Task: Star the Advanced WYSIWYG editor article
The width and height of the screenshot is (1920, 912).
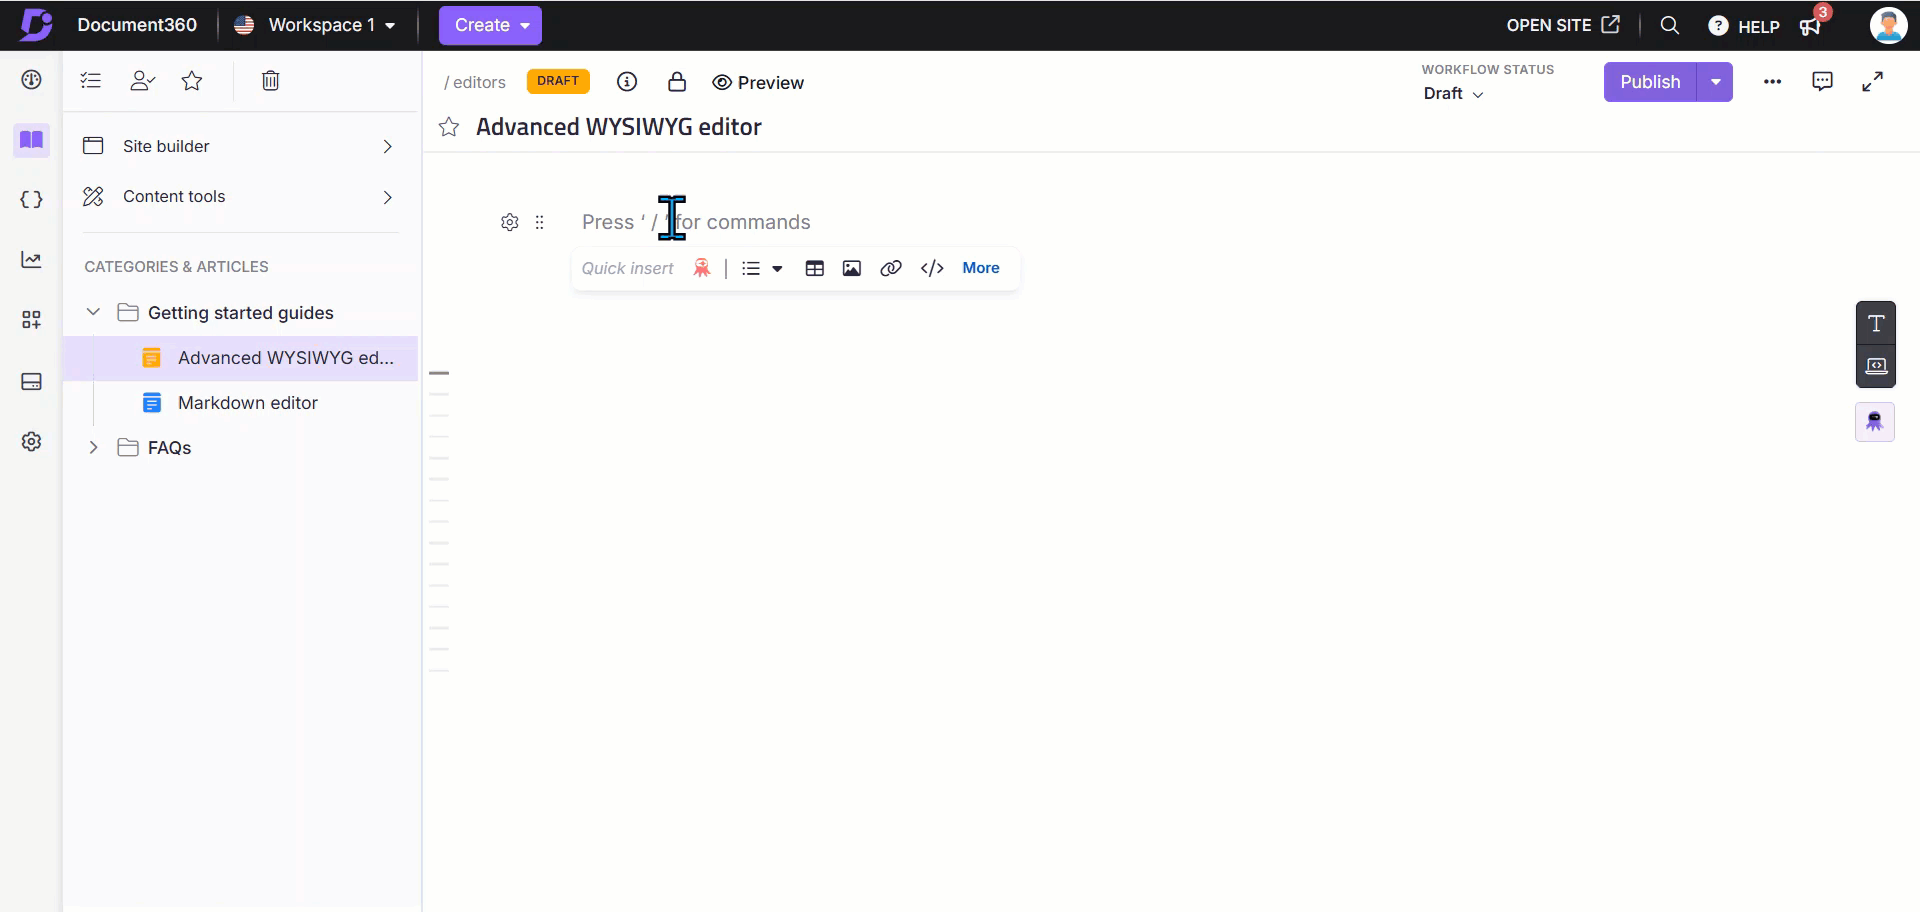Action: (449, 127)
